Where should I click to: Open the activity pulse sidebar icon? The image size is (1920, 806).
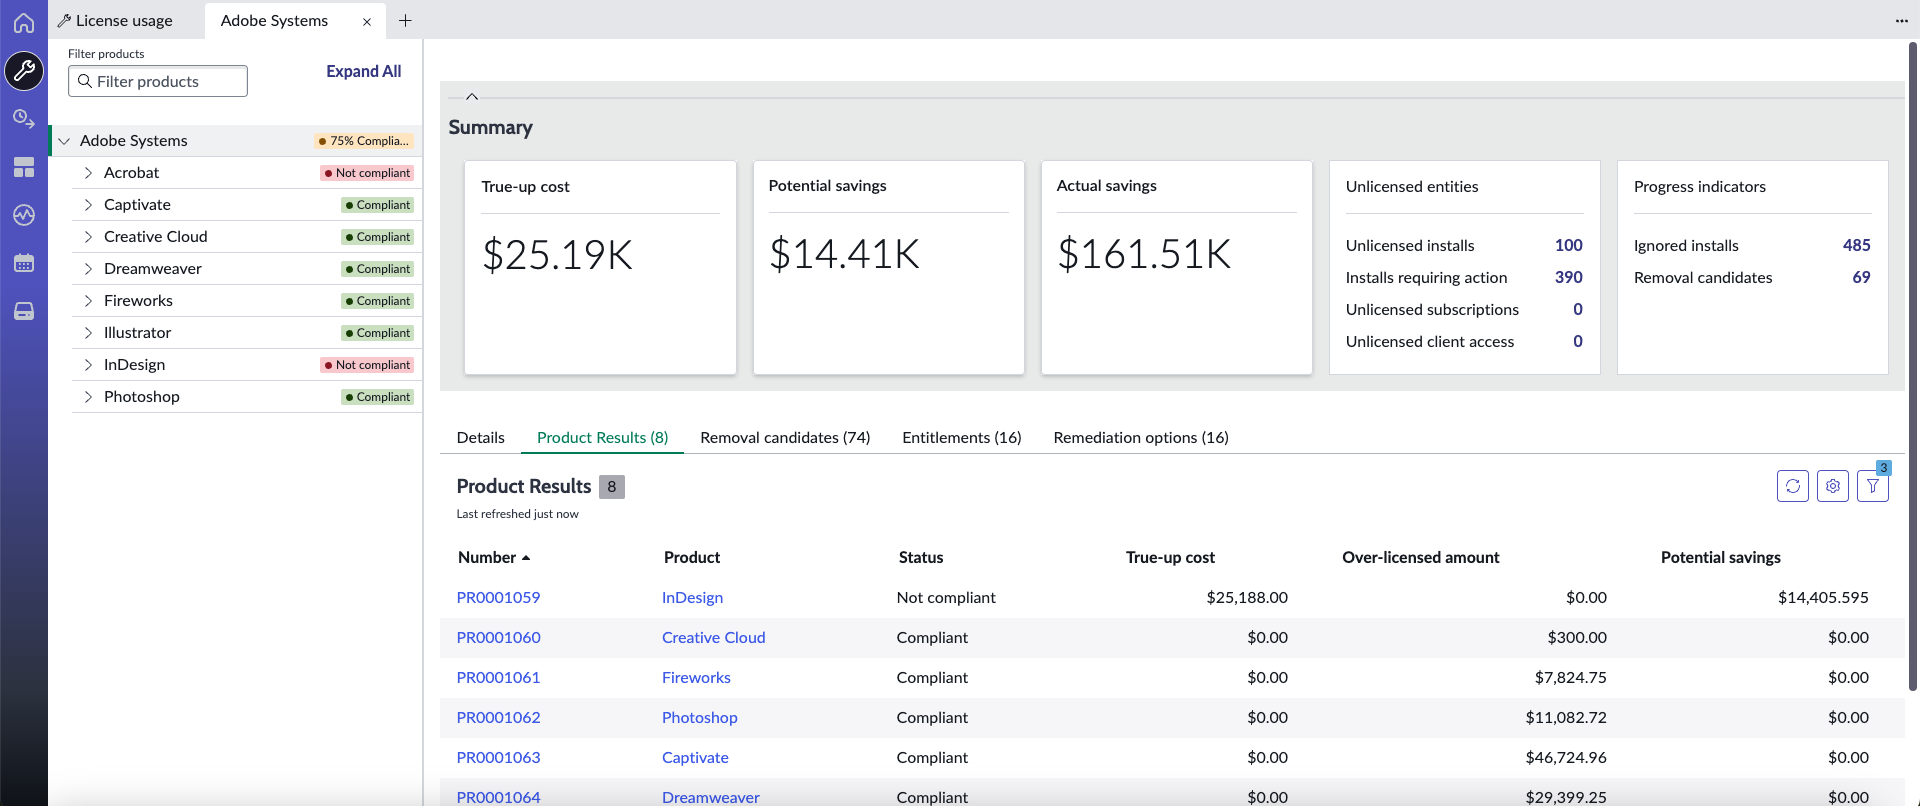click(24, 215)
